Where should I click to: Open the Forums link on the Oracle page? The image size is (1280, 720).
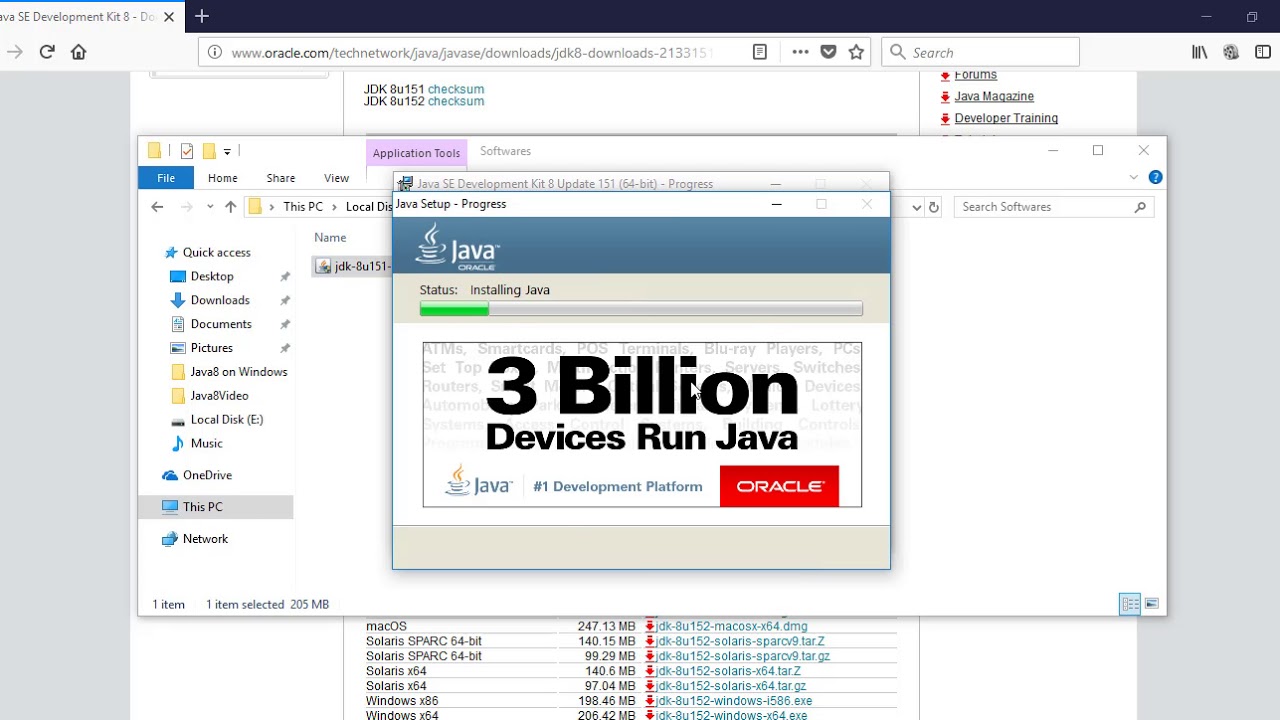[x=975, y=75]
